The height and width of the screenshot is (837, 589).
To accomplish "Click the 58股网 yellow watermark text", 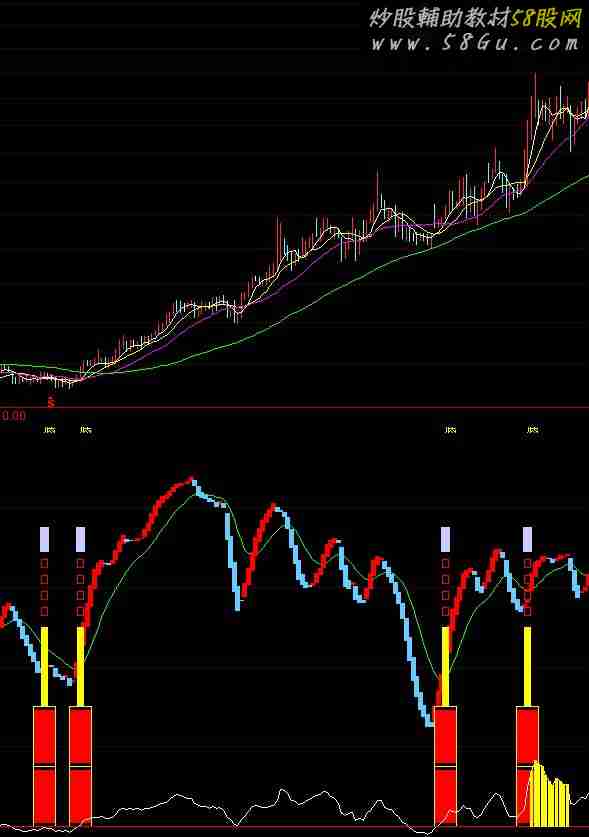I will click(545, 19).
